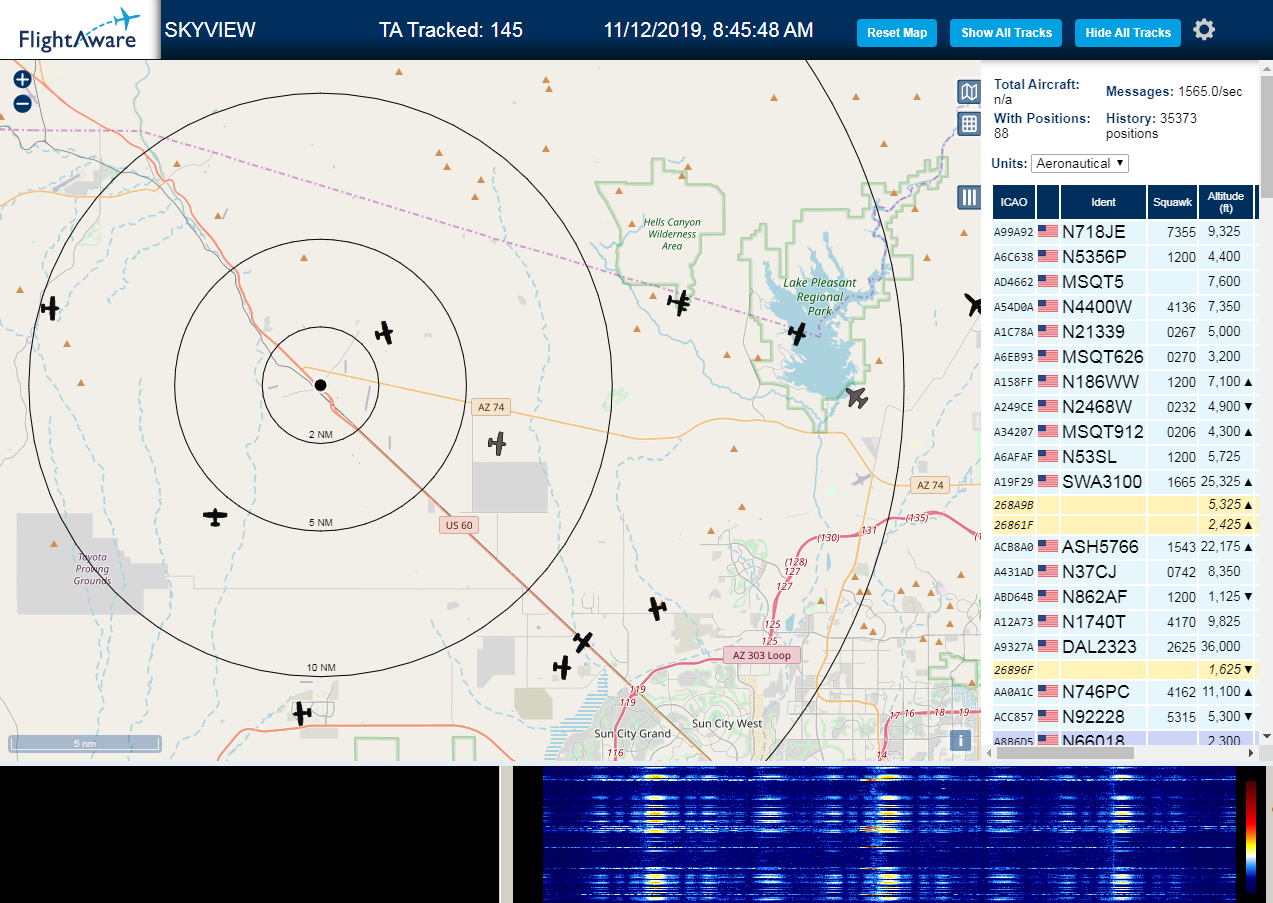Sort table by Squawk column

click(x=1172, y=202)
